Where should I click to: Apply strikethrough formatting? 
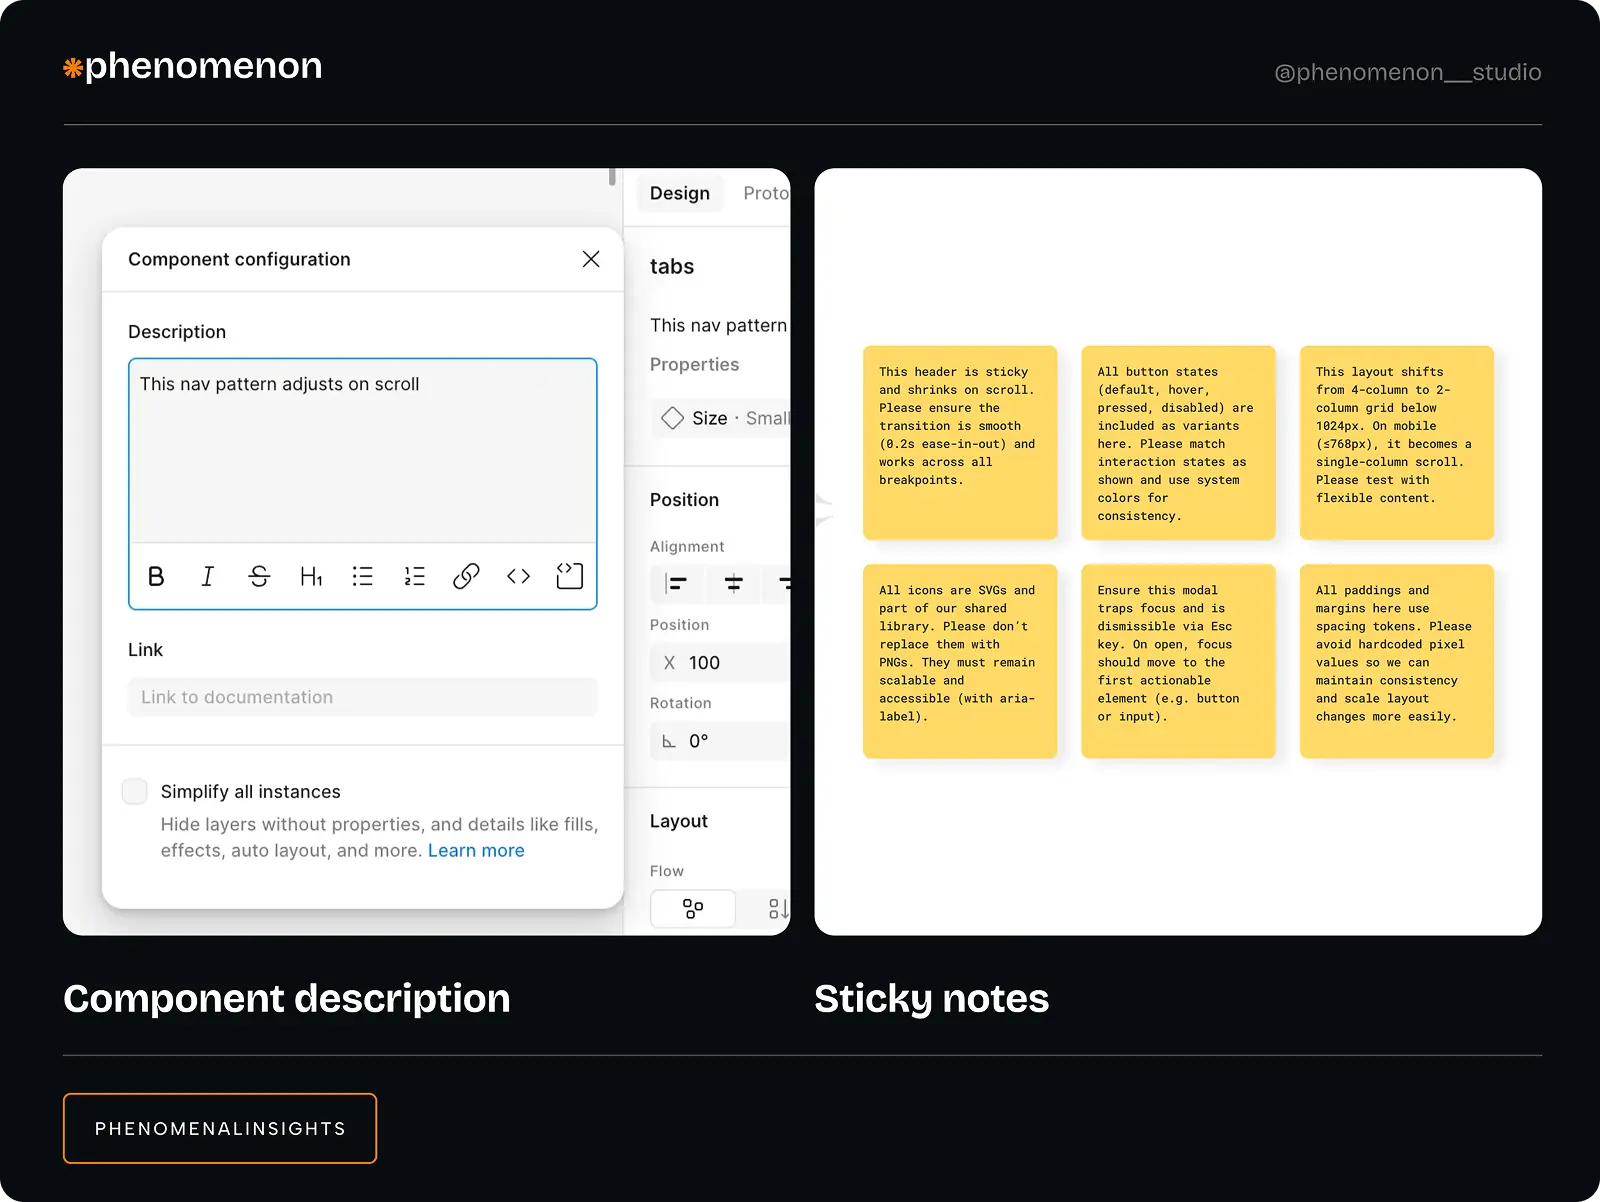[259, 576]
